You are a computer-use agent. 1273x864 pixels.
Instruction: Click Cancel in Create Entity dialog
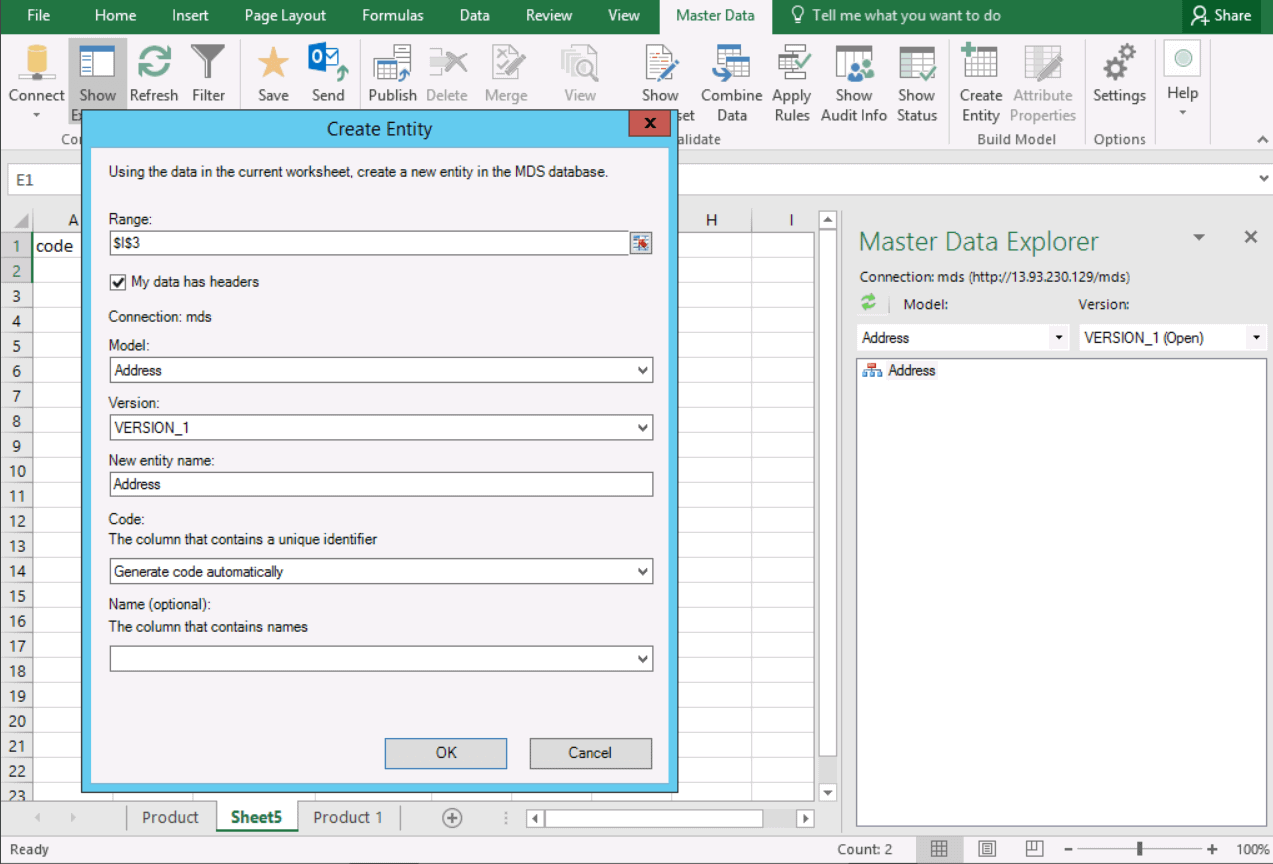coord(590,753)
